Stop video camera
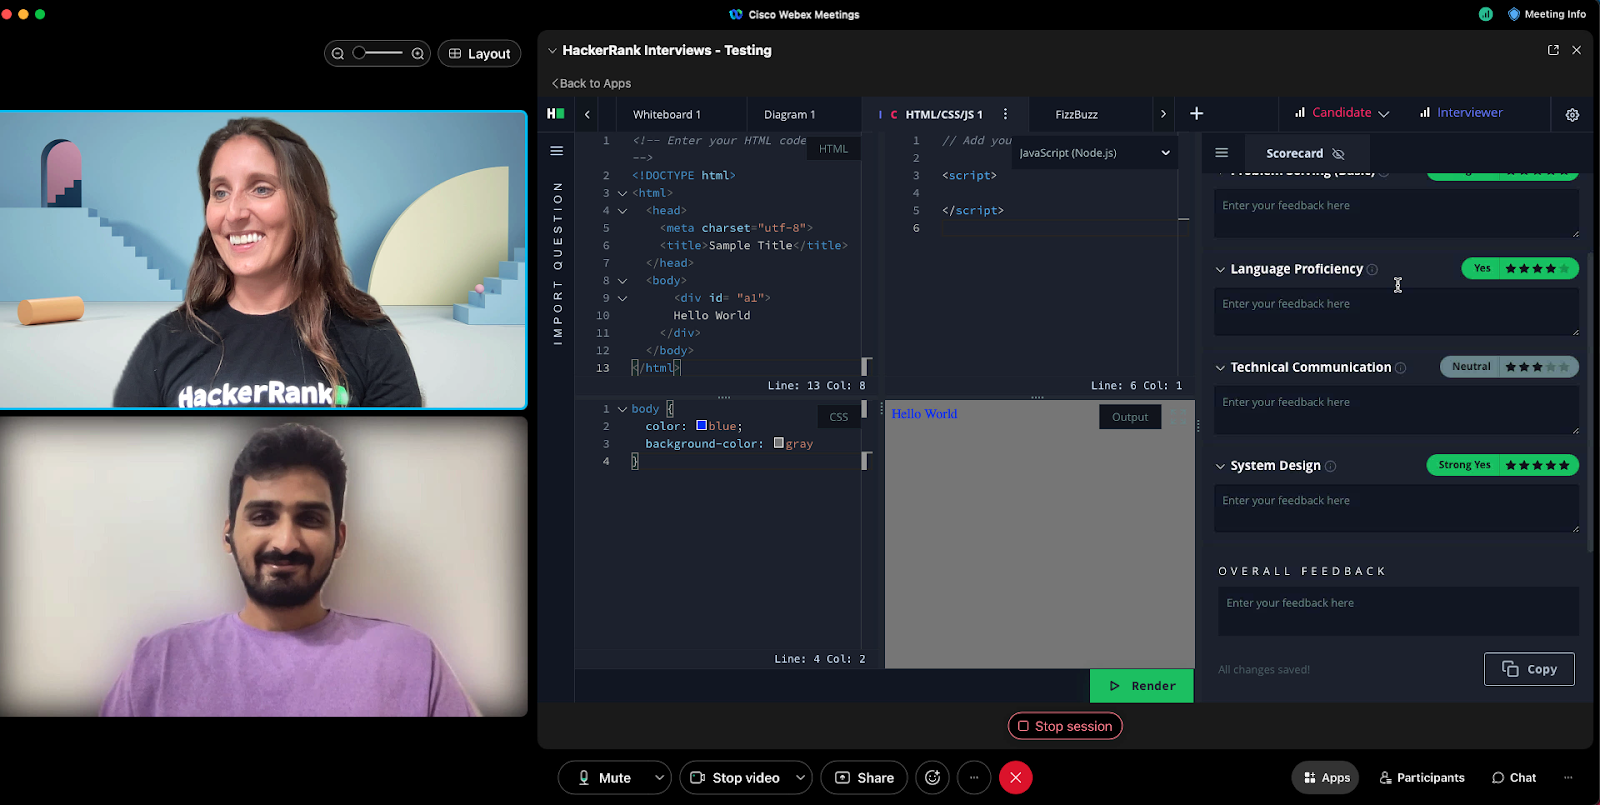Viewport: 1600px width, 805px height. click(x=735, y=778)
